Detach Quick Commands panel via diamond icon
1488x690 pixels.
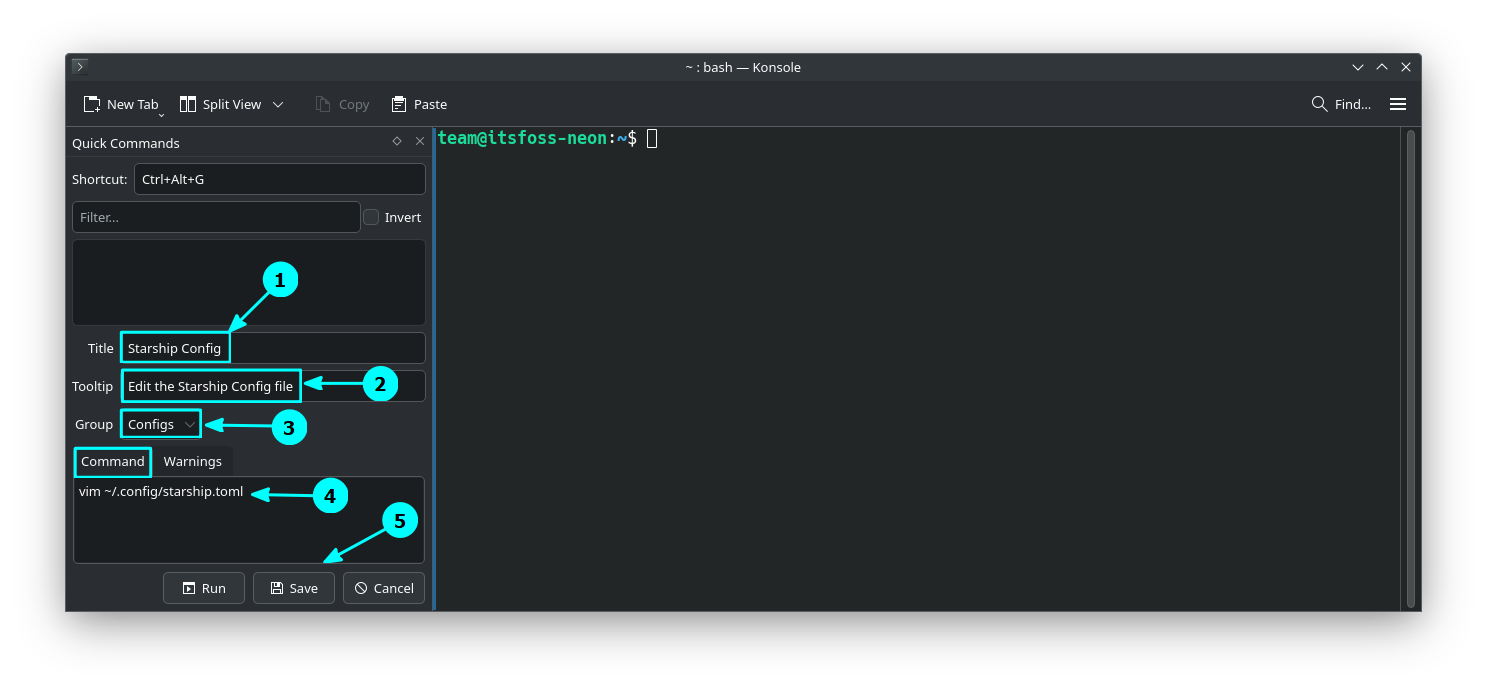tap(396, 141)
